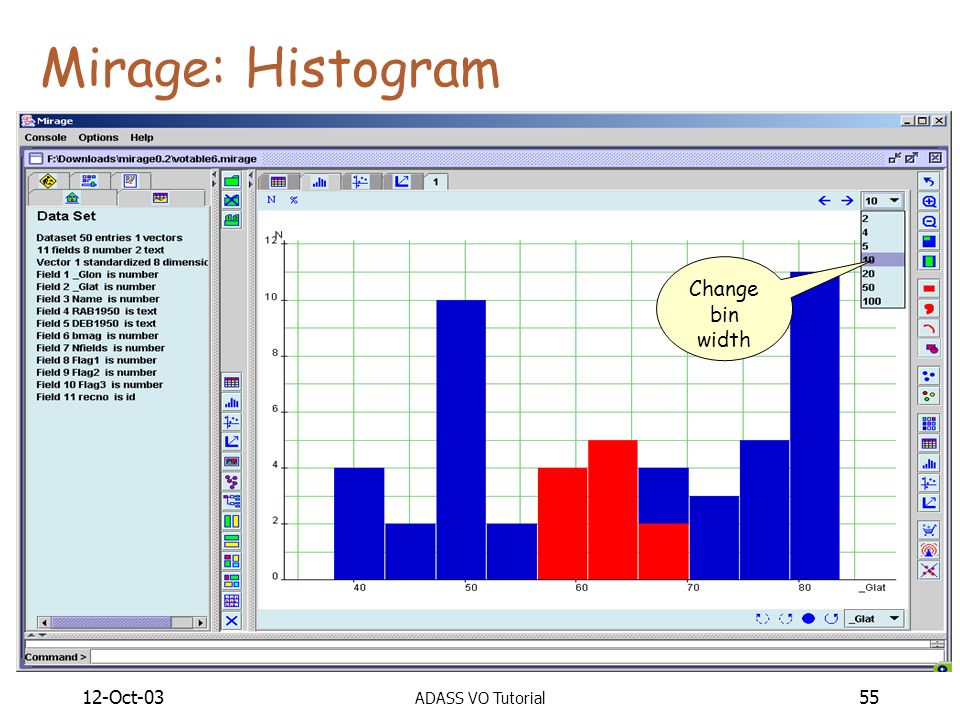
Task: Add a table panel from middle toolbar
Action: coord(231,383)
